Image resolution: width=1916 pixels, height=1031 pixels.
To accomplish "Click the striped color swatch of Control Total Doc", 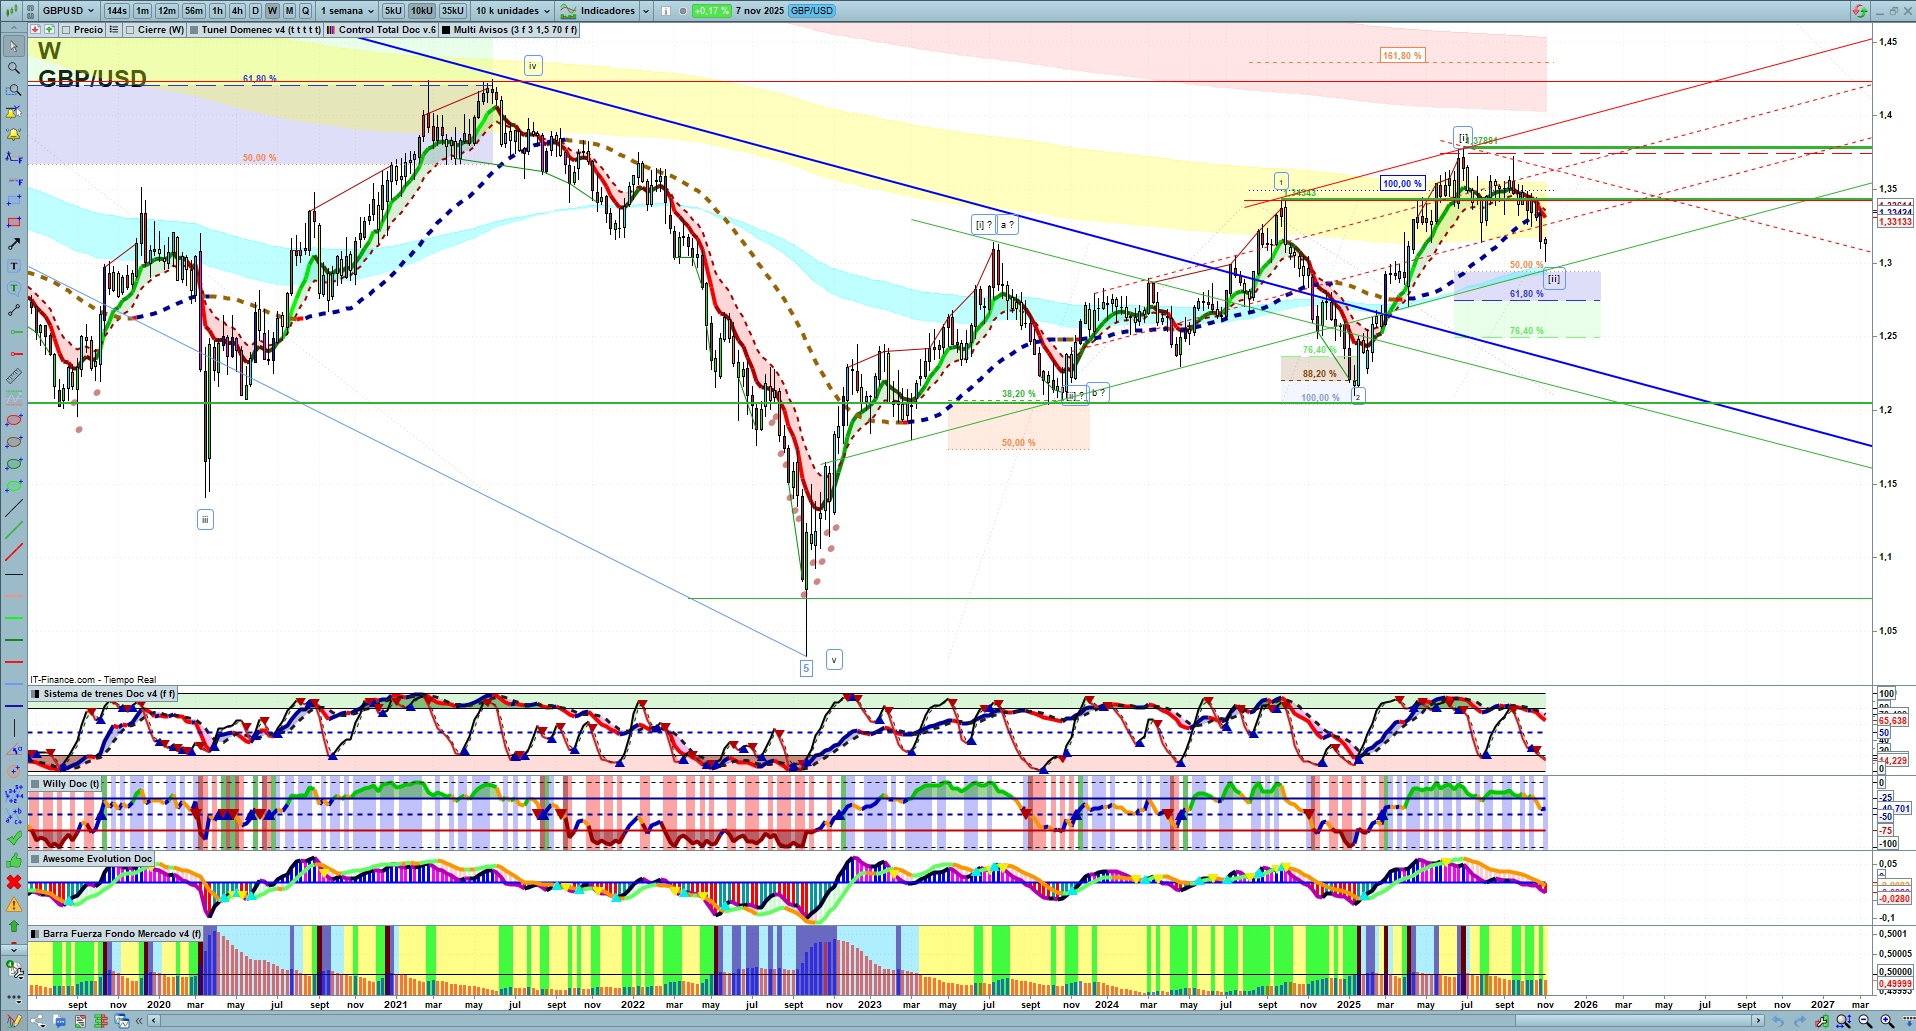I will (x=331, y=30).
